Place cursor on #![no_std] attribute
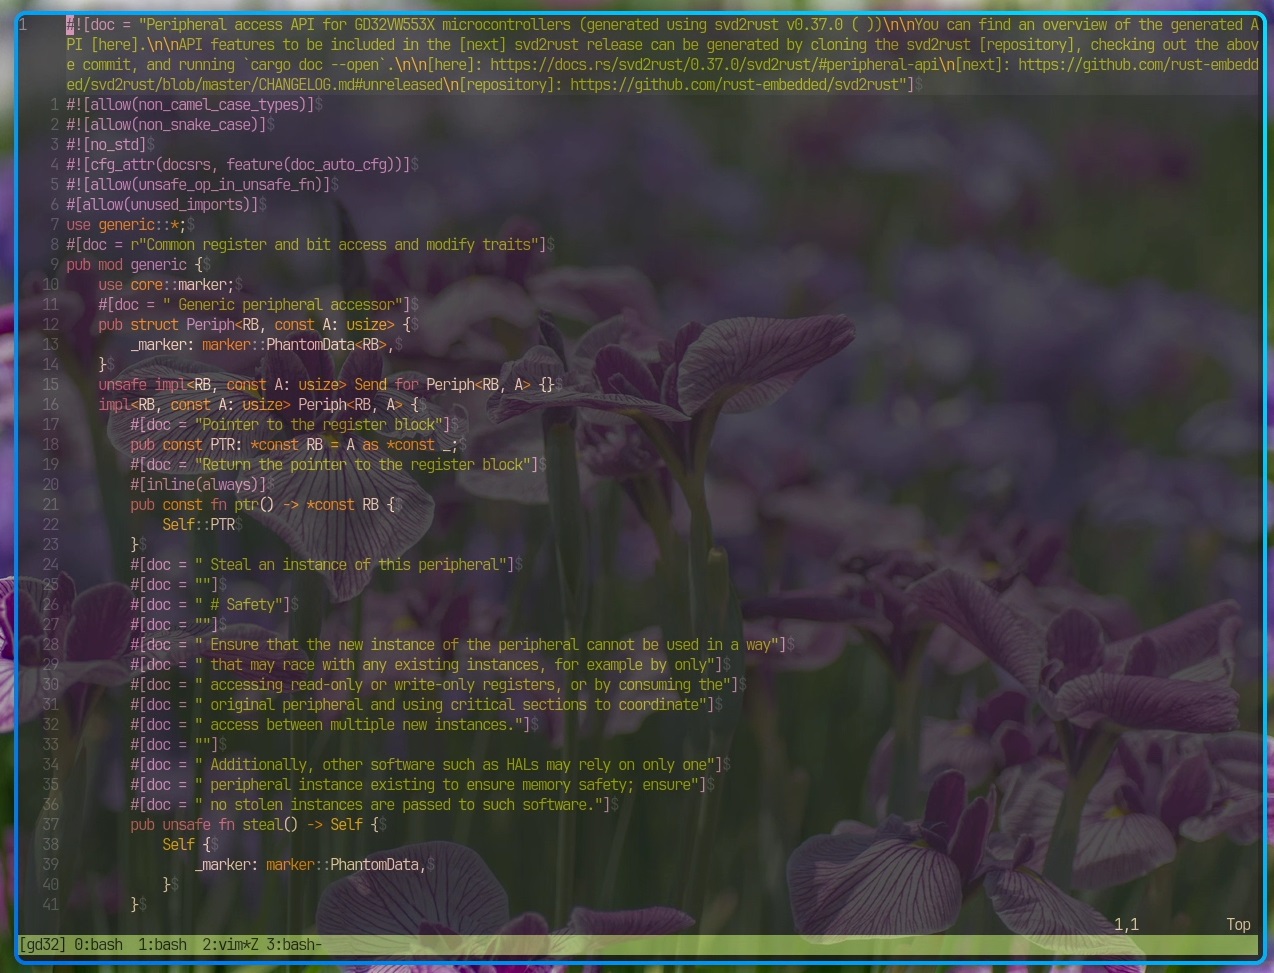1274x973 pixels. click(106, 145)
